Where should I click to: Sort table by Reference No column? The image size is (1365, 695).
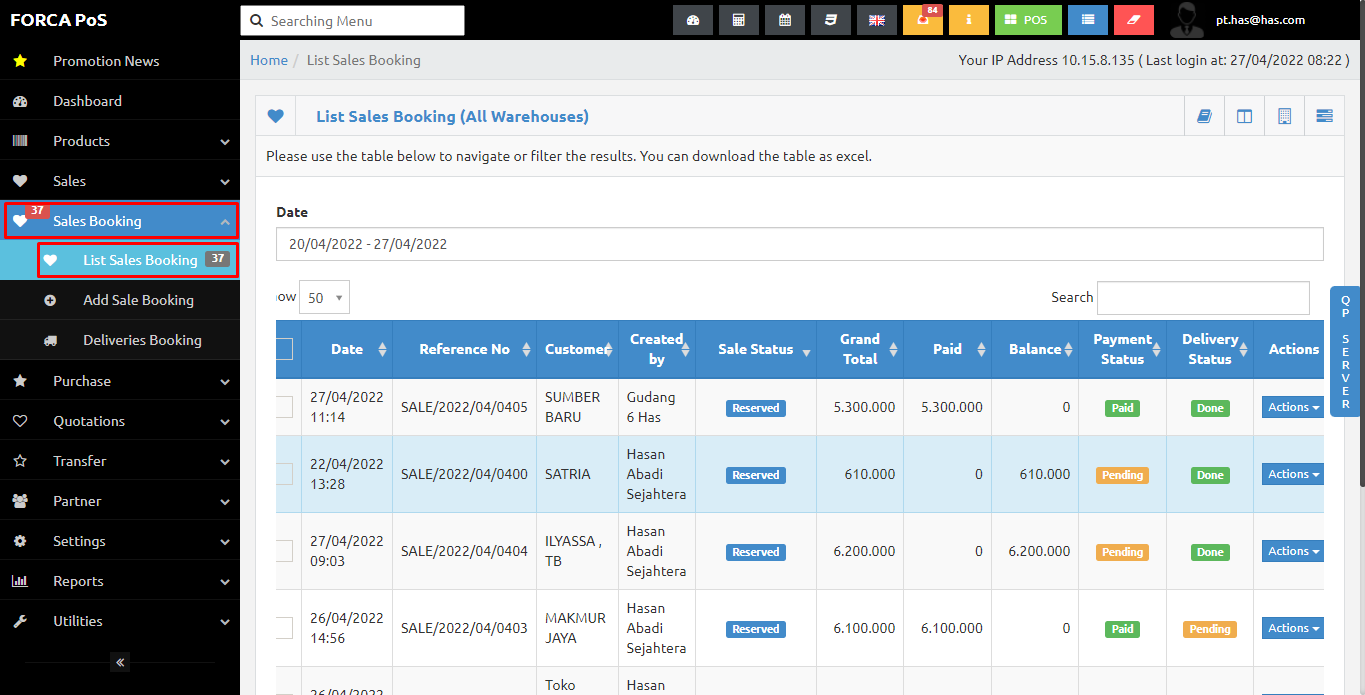(465, 349)
